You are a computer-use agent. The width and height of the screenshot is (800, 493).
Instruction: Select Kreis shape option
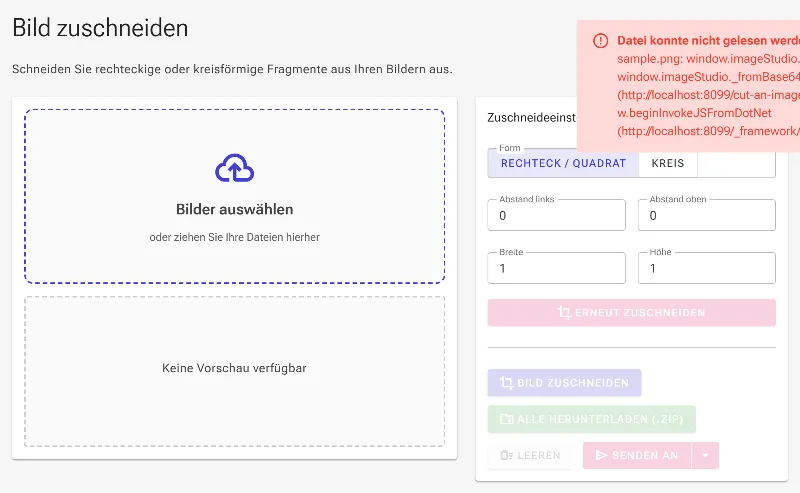click(667, 163)
